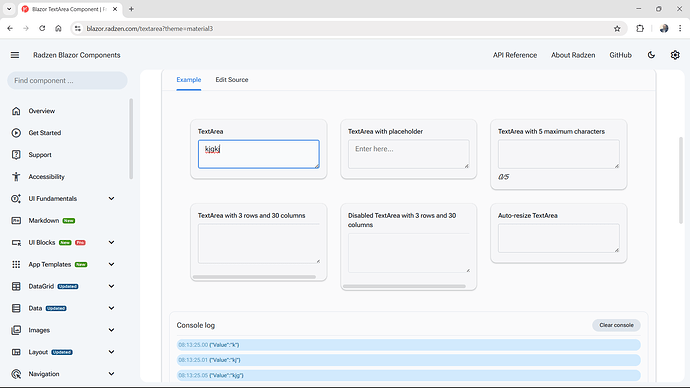Click horizontal scrollbar under Disabled TextArea card

click(404, 286)
